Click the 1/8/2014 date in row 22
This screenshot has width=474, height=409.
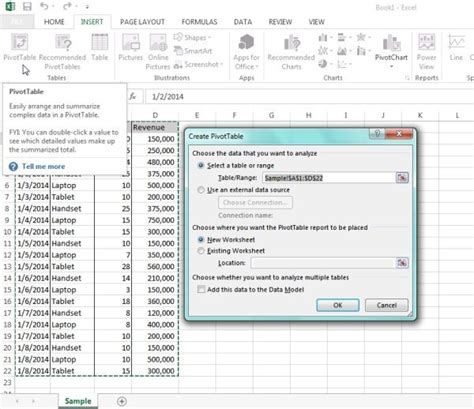[x=33, y=371]
